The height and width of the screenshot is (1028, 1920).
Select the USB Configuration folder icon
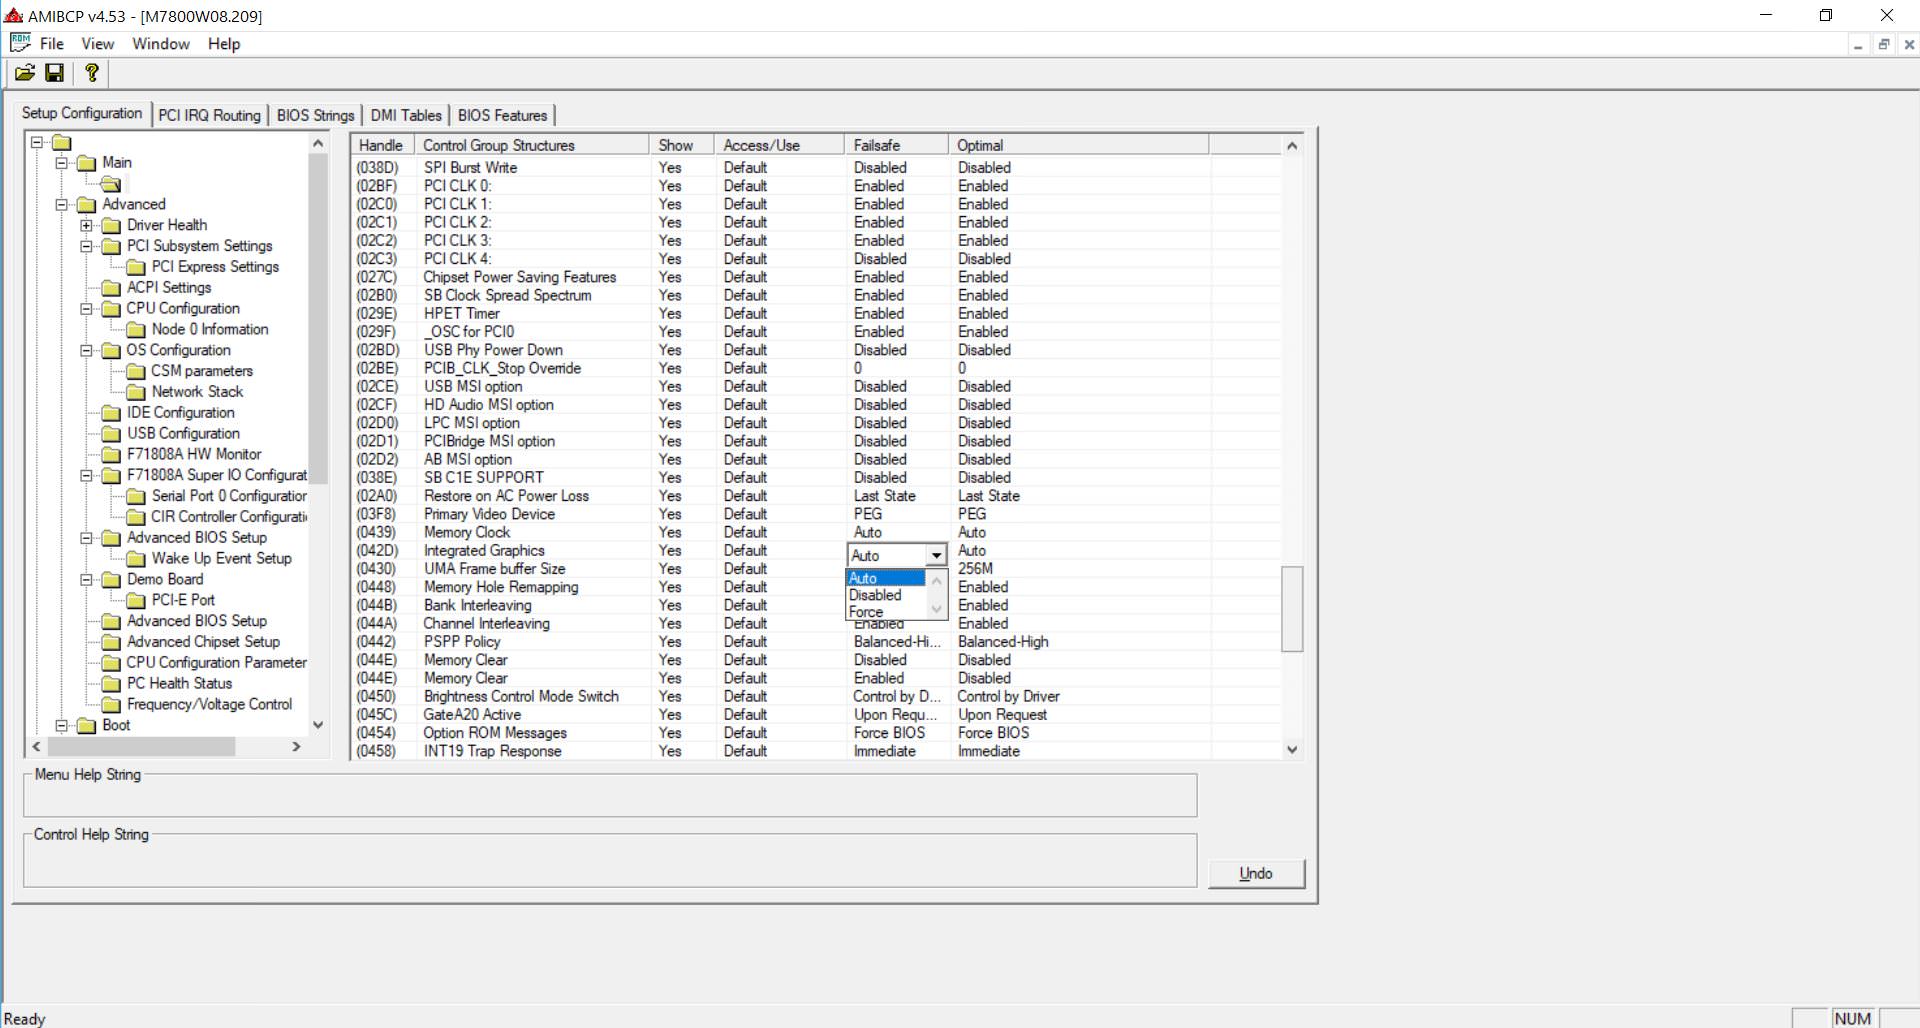pyautogui.click(x=112, y=434)
